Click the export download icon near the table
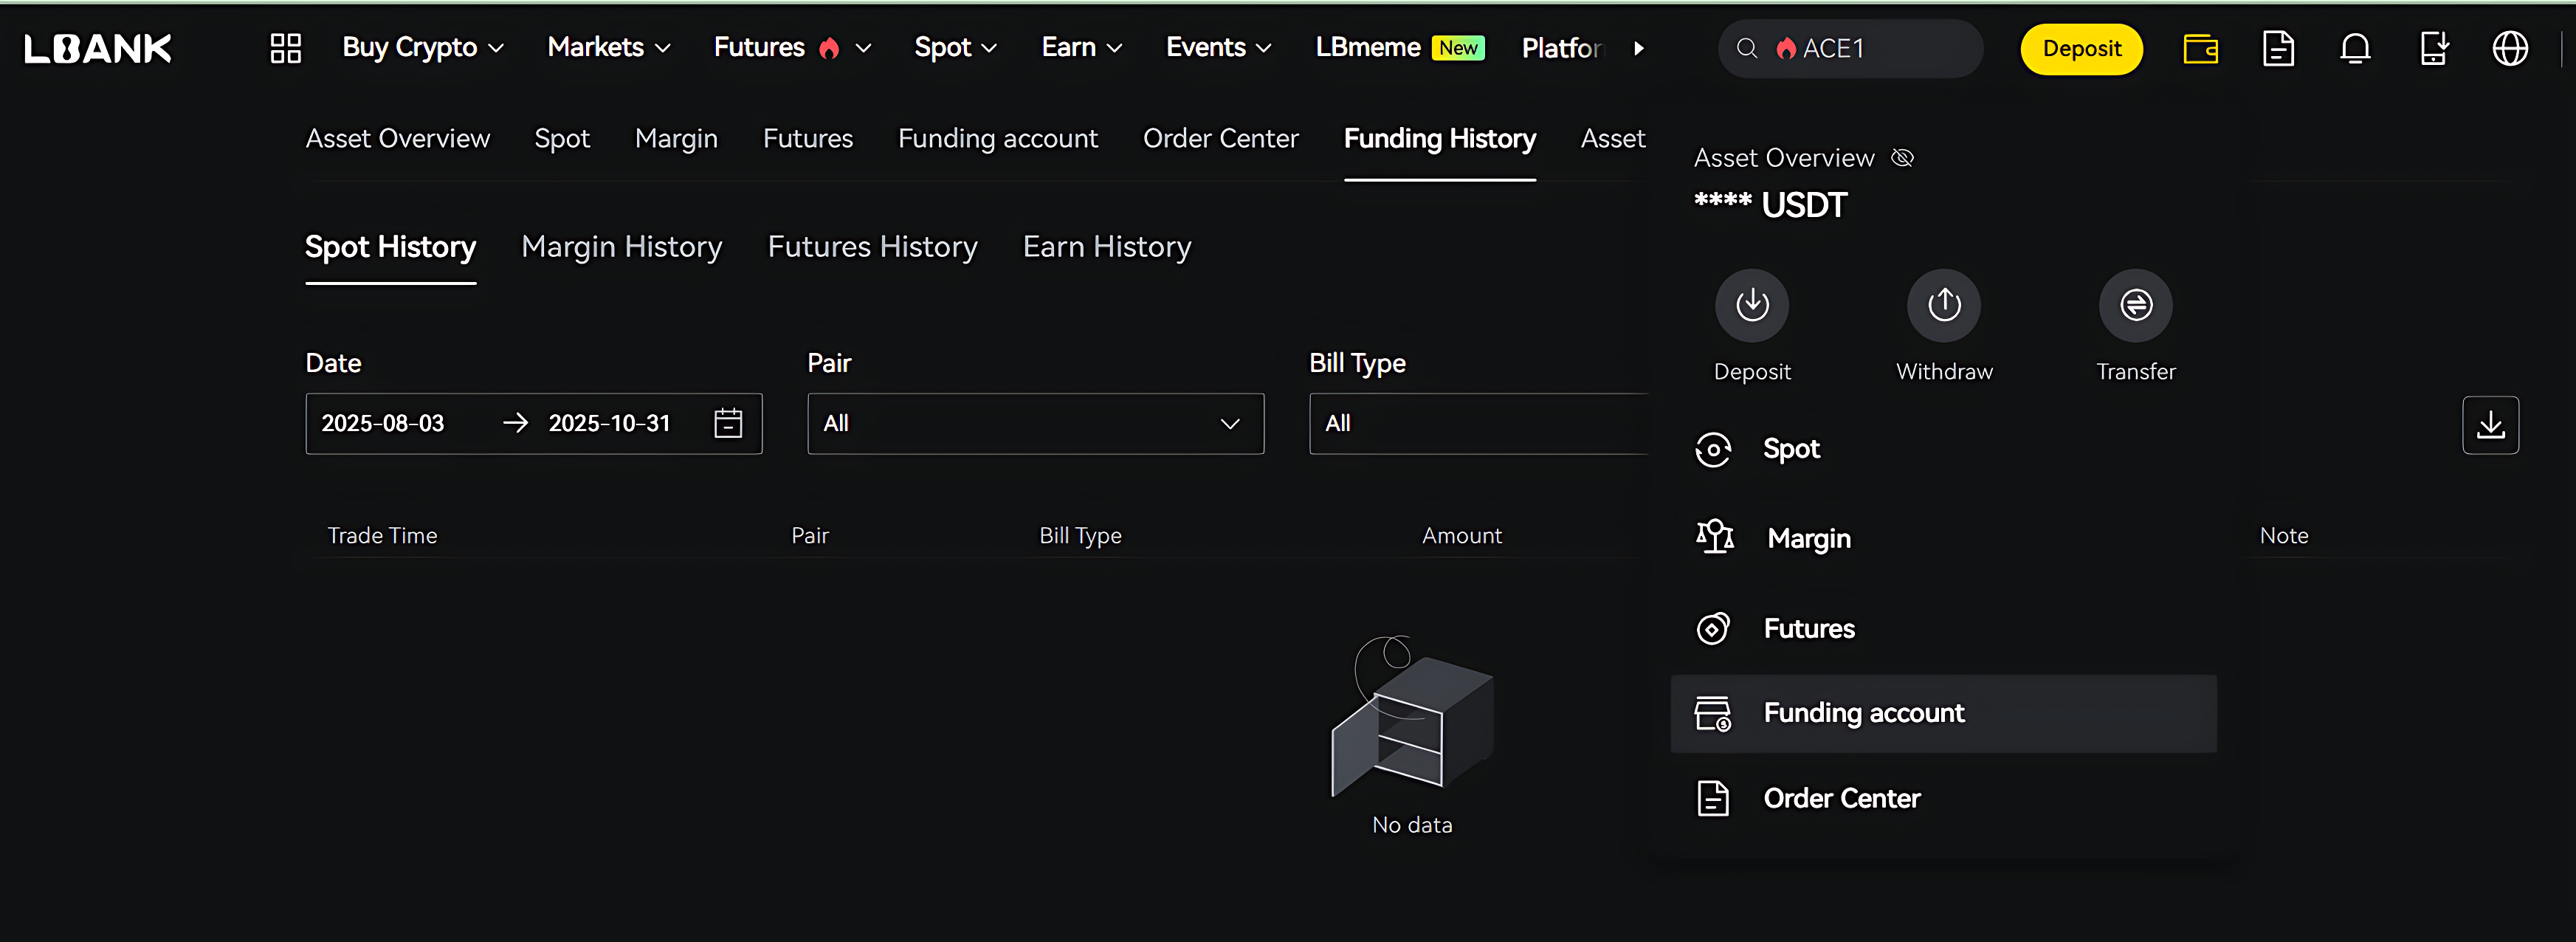The width and height of the screenshot is (2576, 942). (x=2491, y=424)
